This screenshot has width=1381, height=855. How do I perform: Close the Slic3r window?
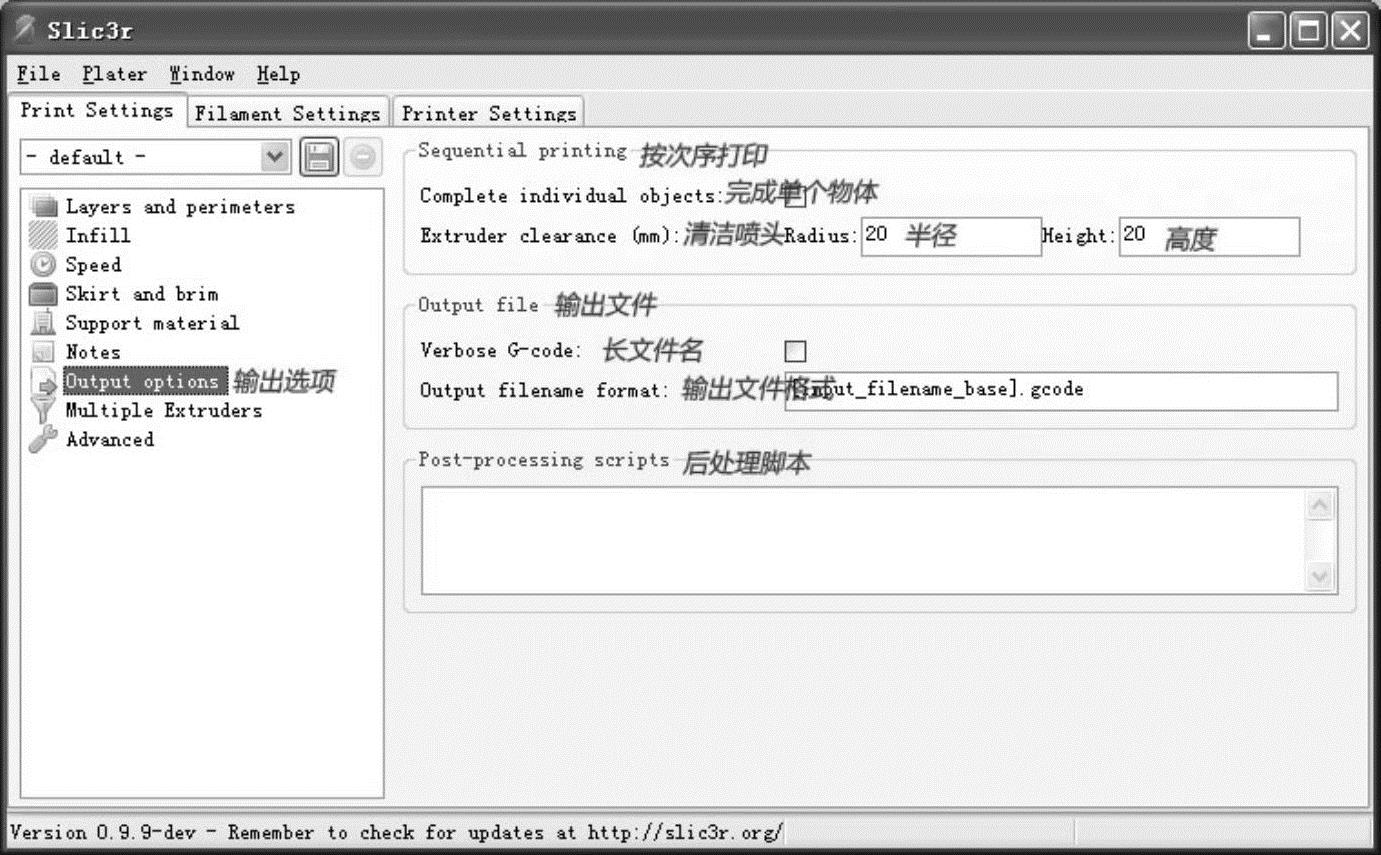[1349, 32]
